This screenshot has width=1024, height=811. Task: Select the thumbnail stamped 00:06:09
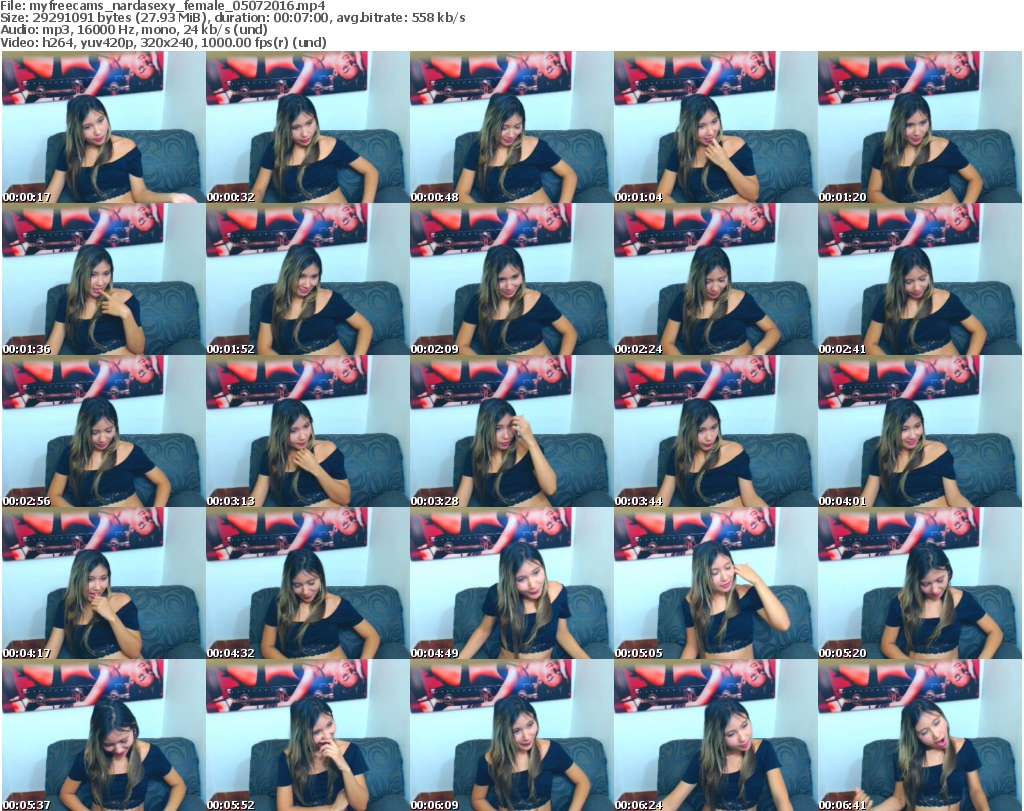511,735
